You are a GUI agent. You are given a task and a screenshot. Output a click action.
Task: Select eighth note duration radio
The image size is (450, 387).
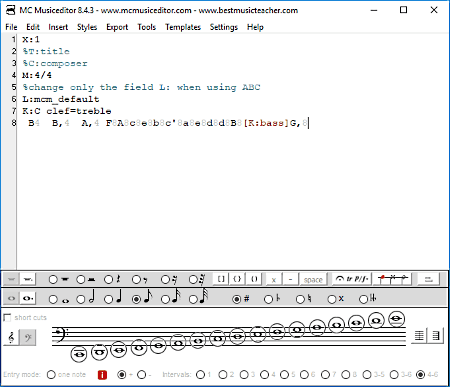(136, 299)
